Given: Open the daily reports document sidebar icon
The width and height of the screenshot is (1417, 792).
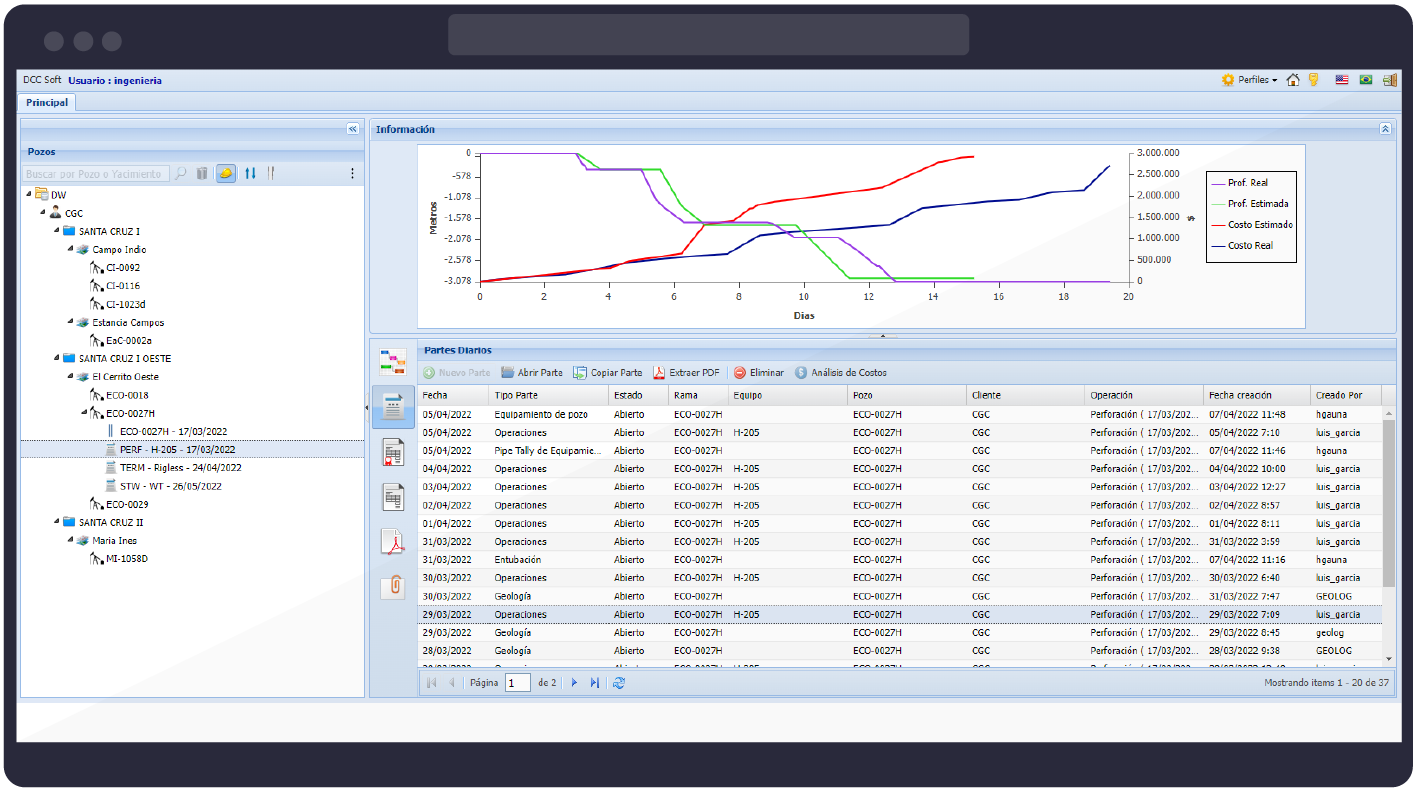Looking at the screenshot, I should coord(393,407).
